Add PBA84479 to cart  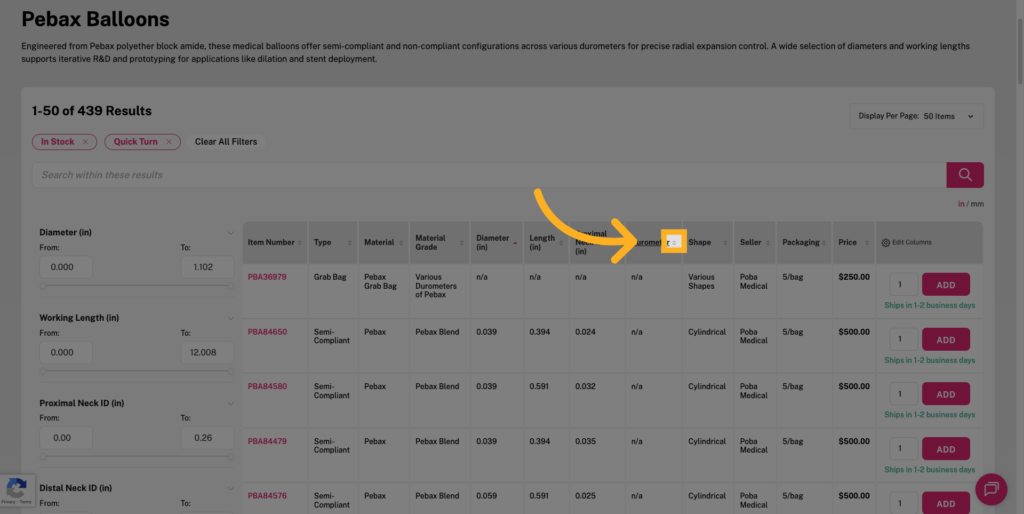946,449
